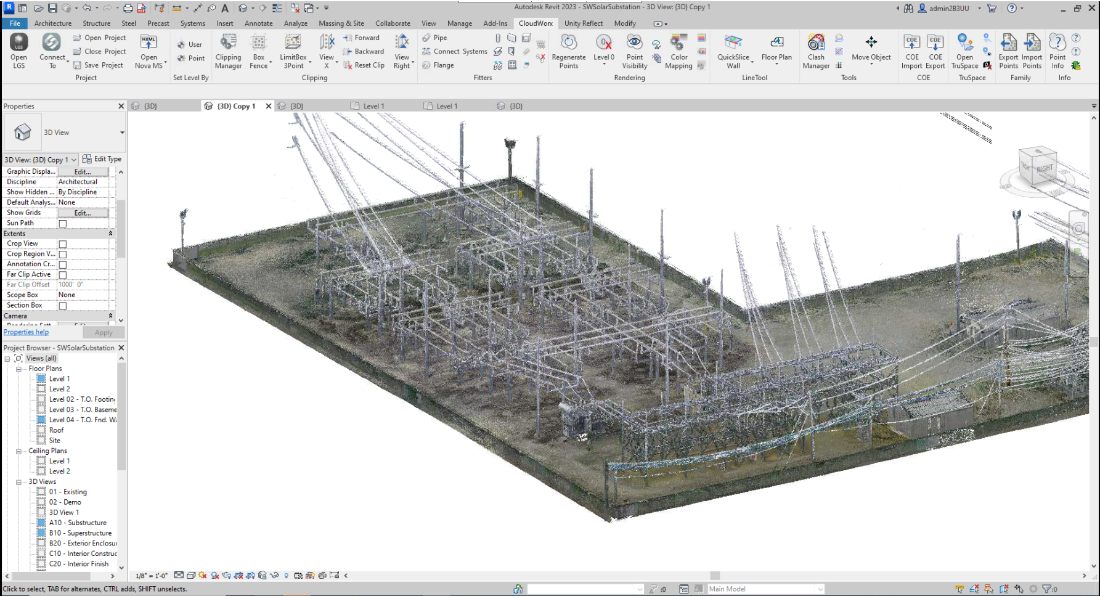Click the Save Project button
The height and width of the screenshot is (596, 1100).
click(x=98, y=65)
